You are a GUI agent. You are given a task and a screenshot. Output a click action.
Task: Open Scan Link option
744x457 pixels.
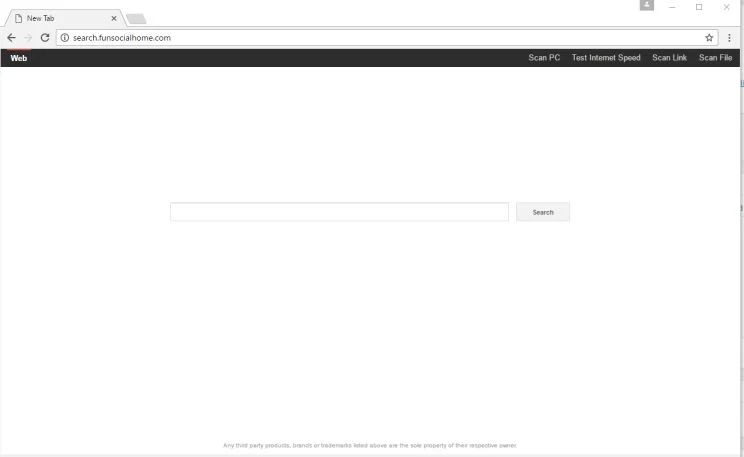(x=669, y=57)
